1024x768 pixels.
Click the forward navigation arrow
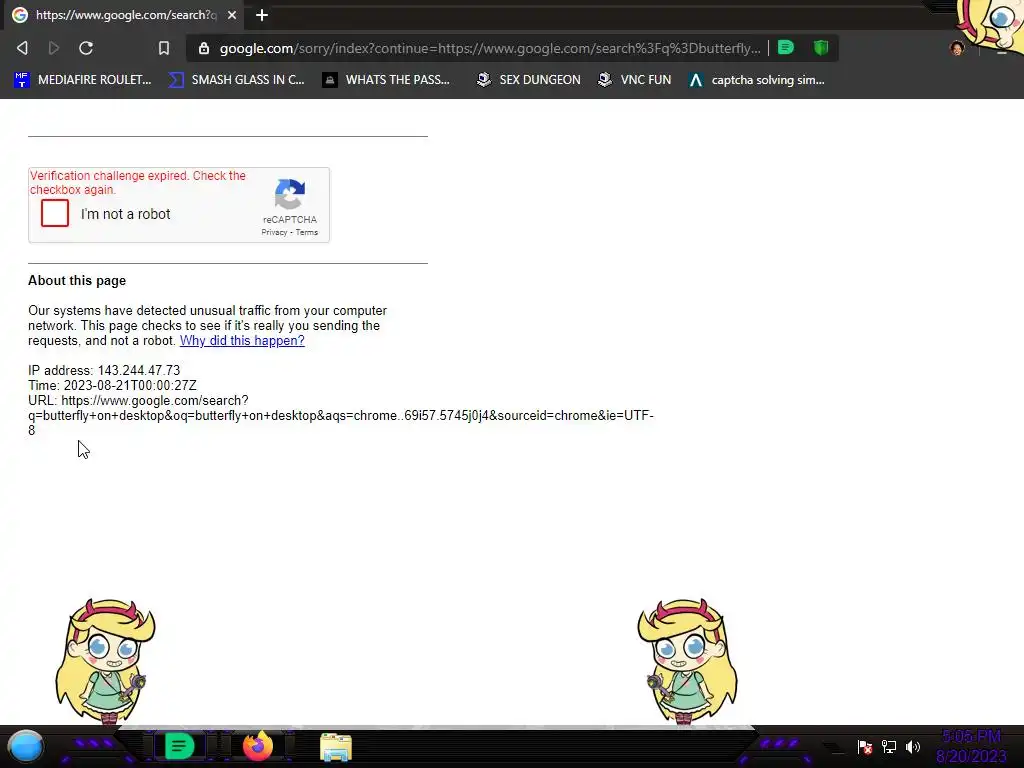[x=54, y=48]
